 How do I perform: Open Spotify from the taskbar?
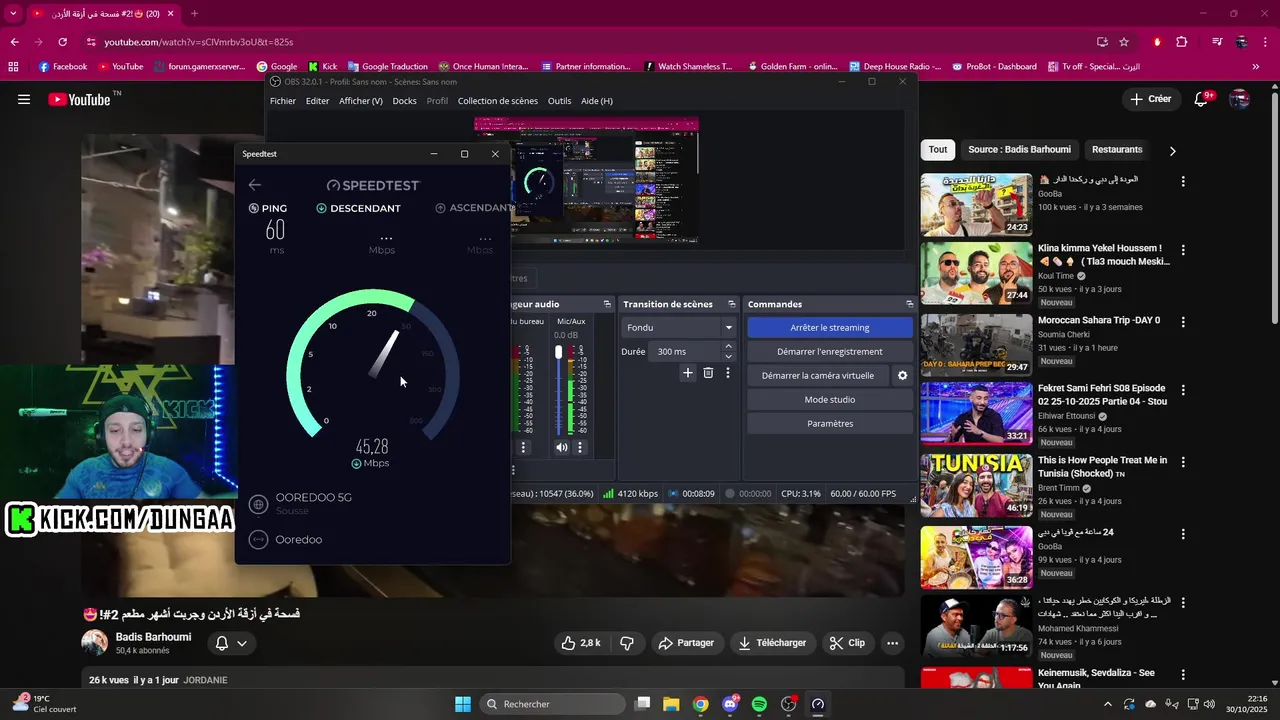pyautogui.click(x=759, y=704)
